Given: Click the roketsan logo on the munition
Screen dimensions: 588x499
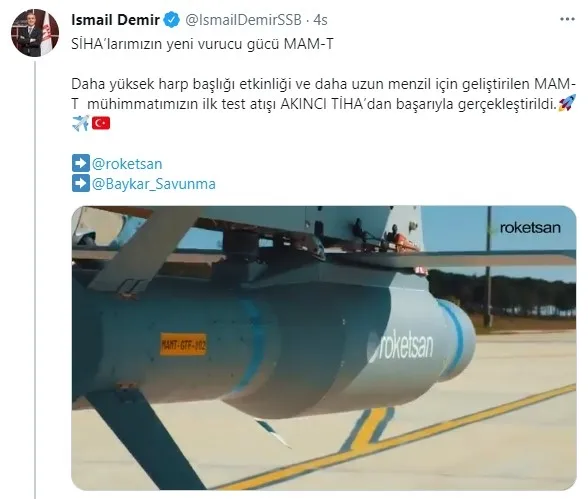Looking at the screenshot, I should click(400, 349).
